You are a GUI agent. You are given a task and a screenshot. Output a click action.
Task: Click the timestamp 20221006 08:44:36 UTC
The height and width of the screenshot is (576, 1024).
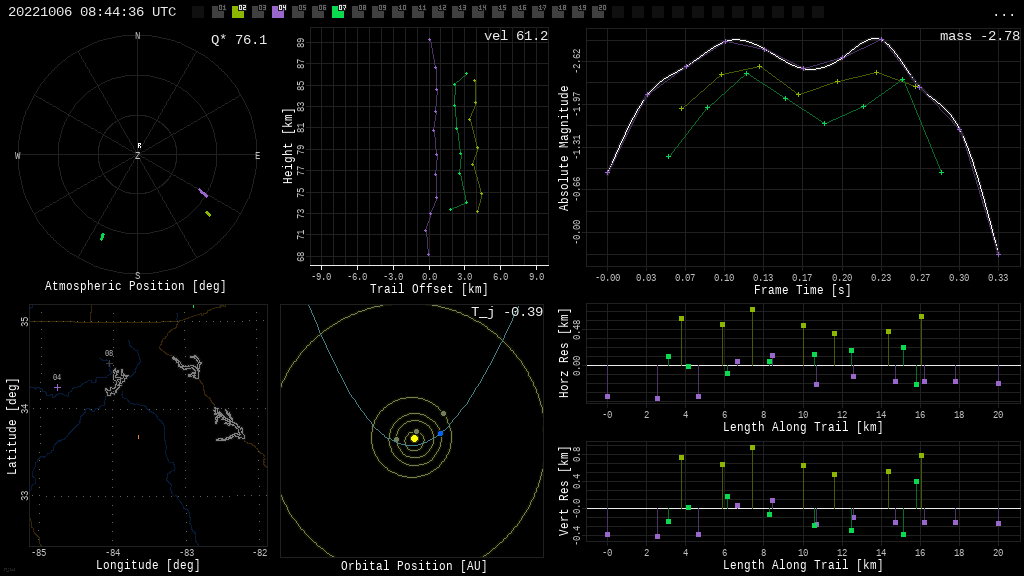pos(92,12)
